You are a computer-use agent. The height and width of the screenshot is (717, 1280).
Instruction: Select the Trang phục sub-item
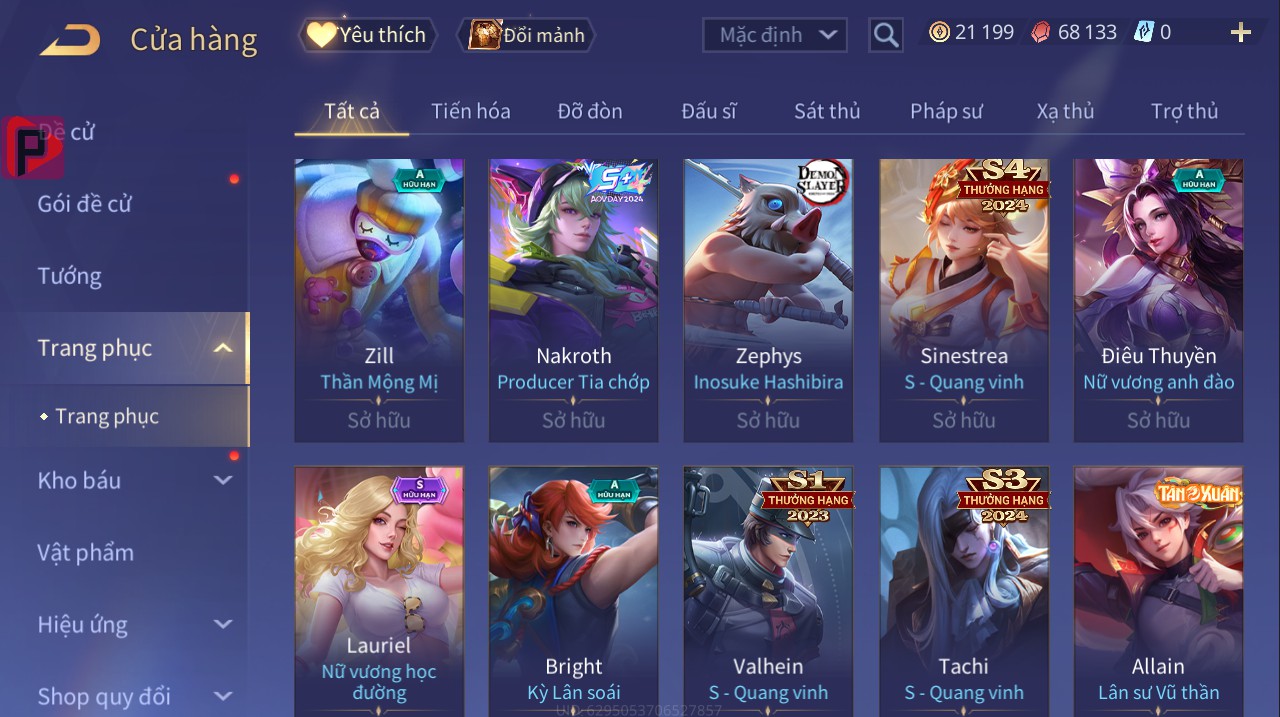tap(107, 416)
